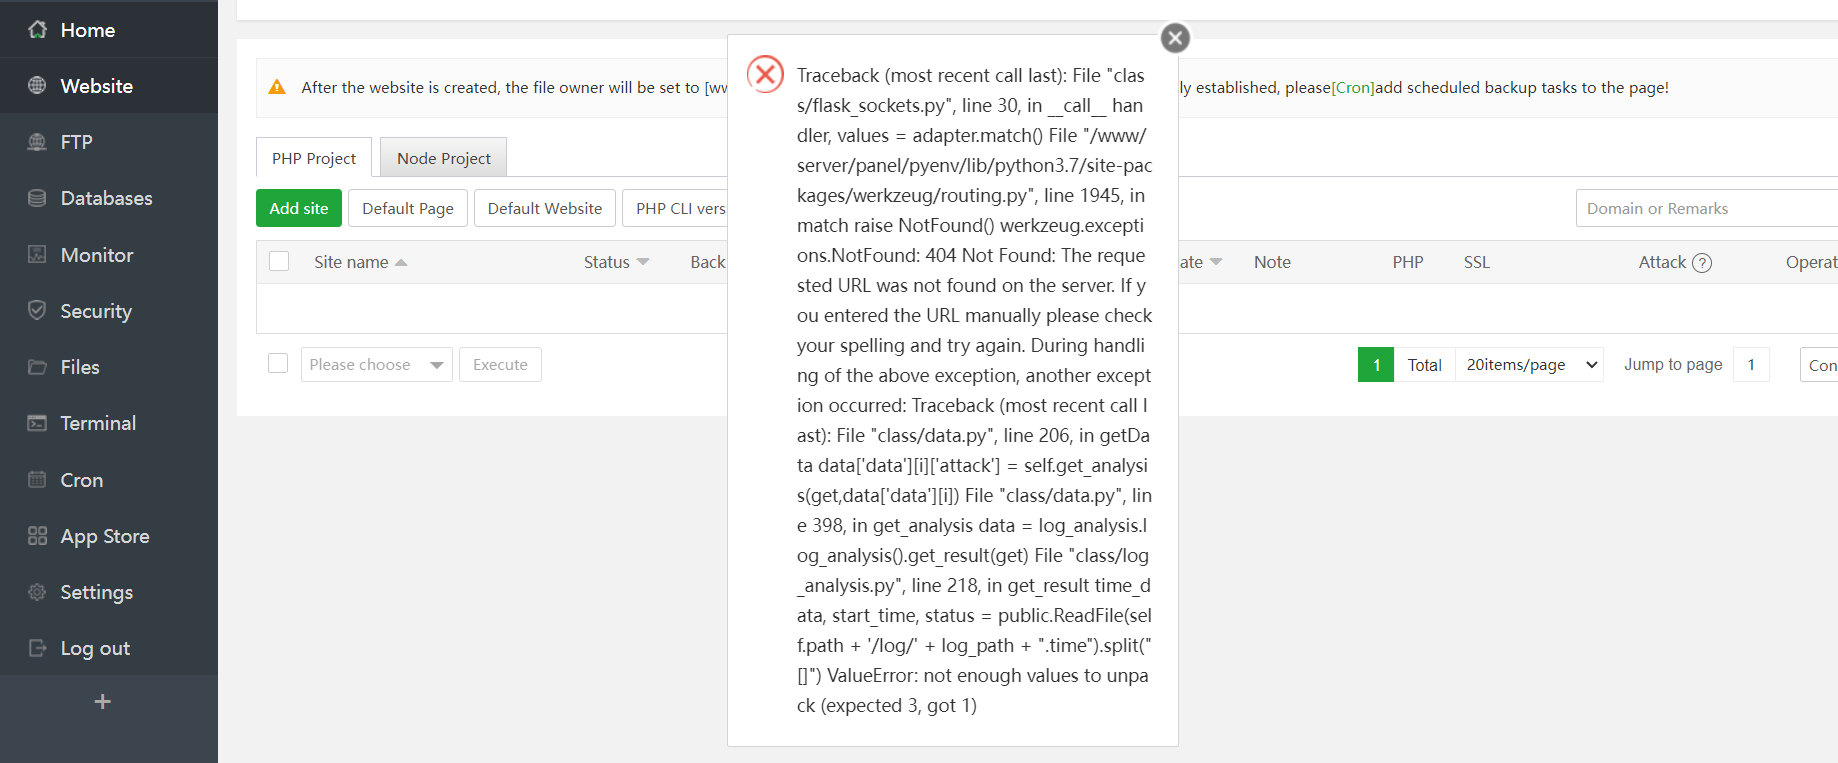Open the 20items/page selector
This screenshot has height=763, width=1838.
[1529, 365]
